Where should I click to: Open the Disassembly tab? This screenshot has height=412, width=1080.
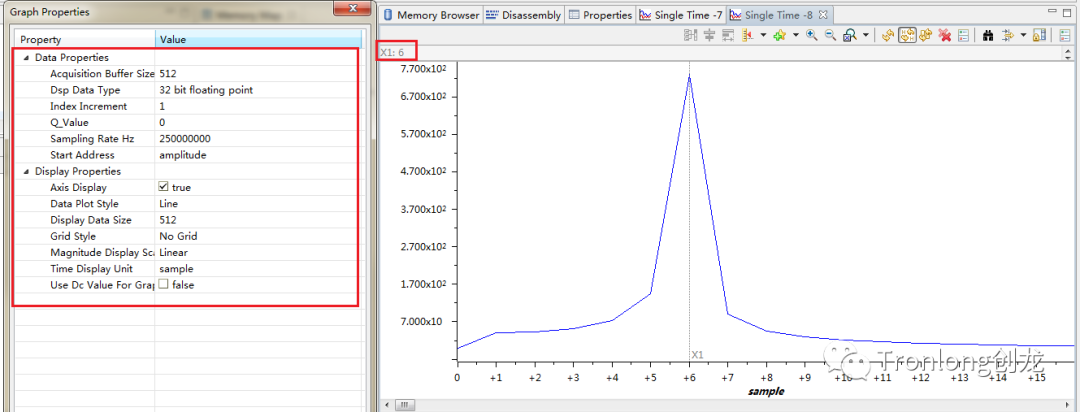(523, 15)
